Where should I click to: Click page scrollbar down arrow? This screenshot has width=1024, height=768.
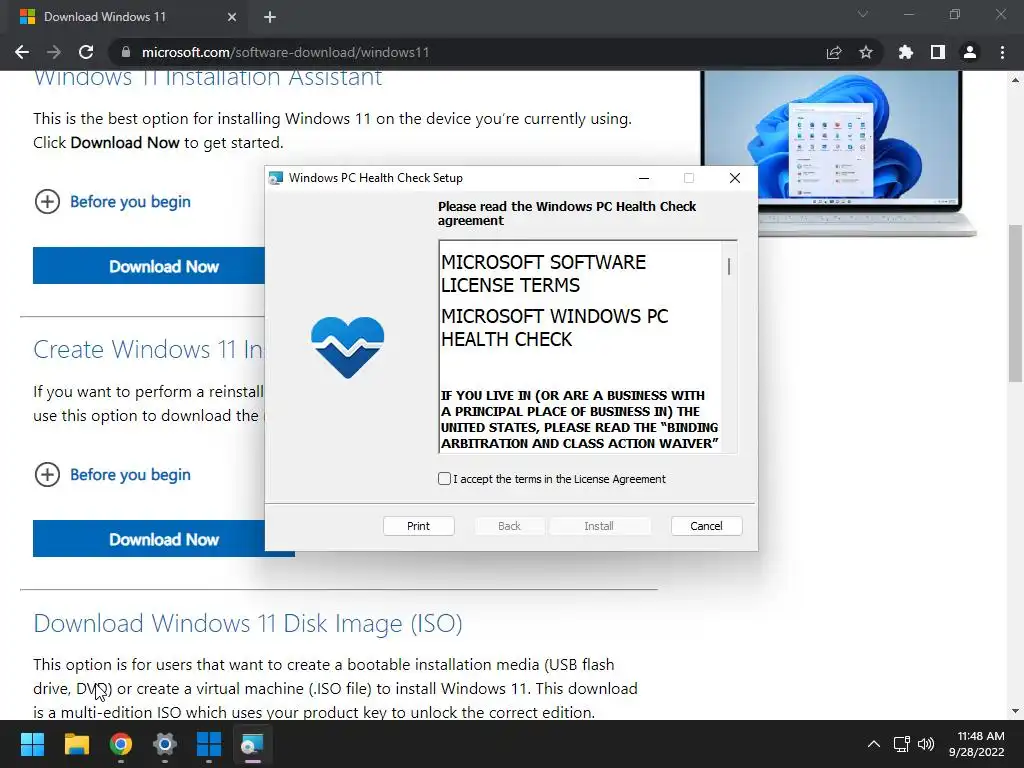[x=1015, y=711]
